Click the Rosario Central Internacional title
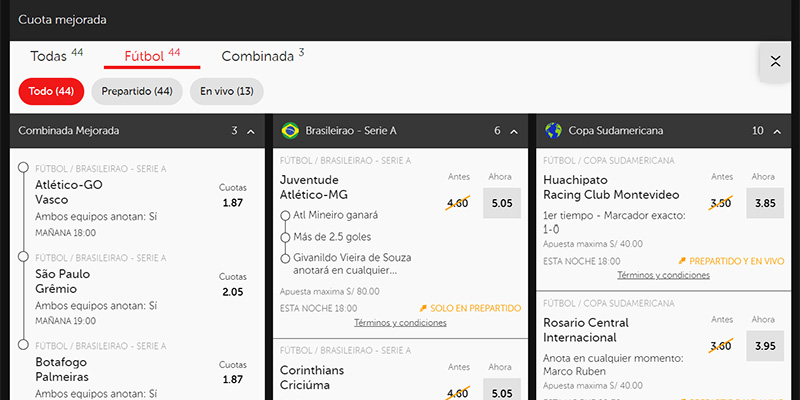 (x=586, y=330)
